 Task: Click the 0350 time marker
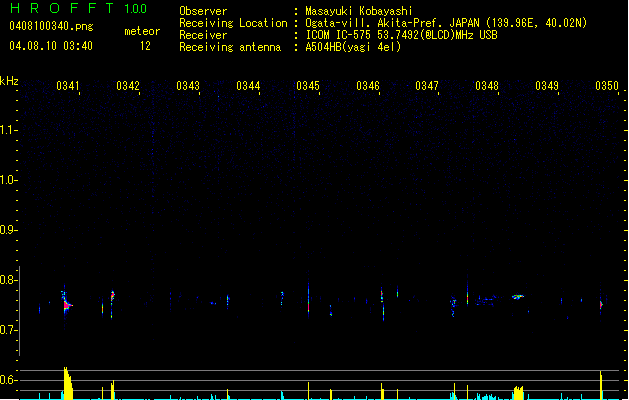(x=607, y=86)
